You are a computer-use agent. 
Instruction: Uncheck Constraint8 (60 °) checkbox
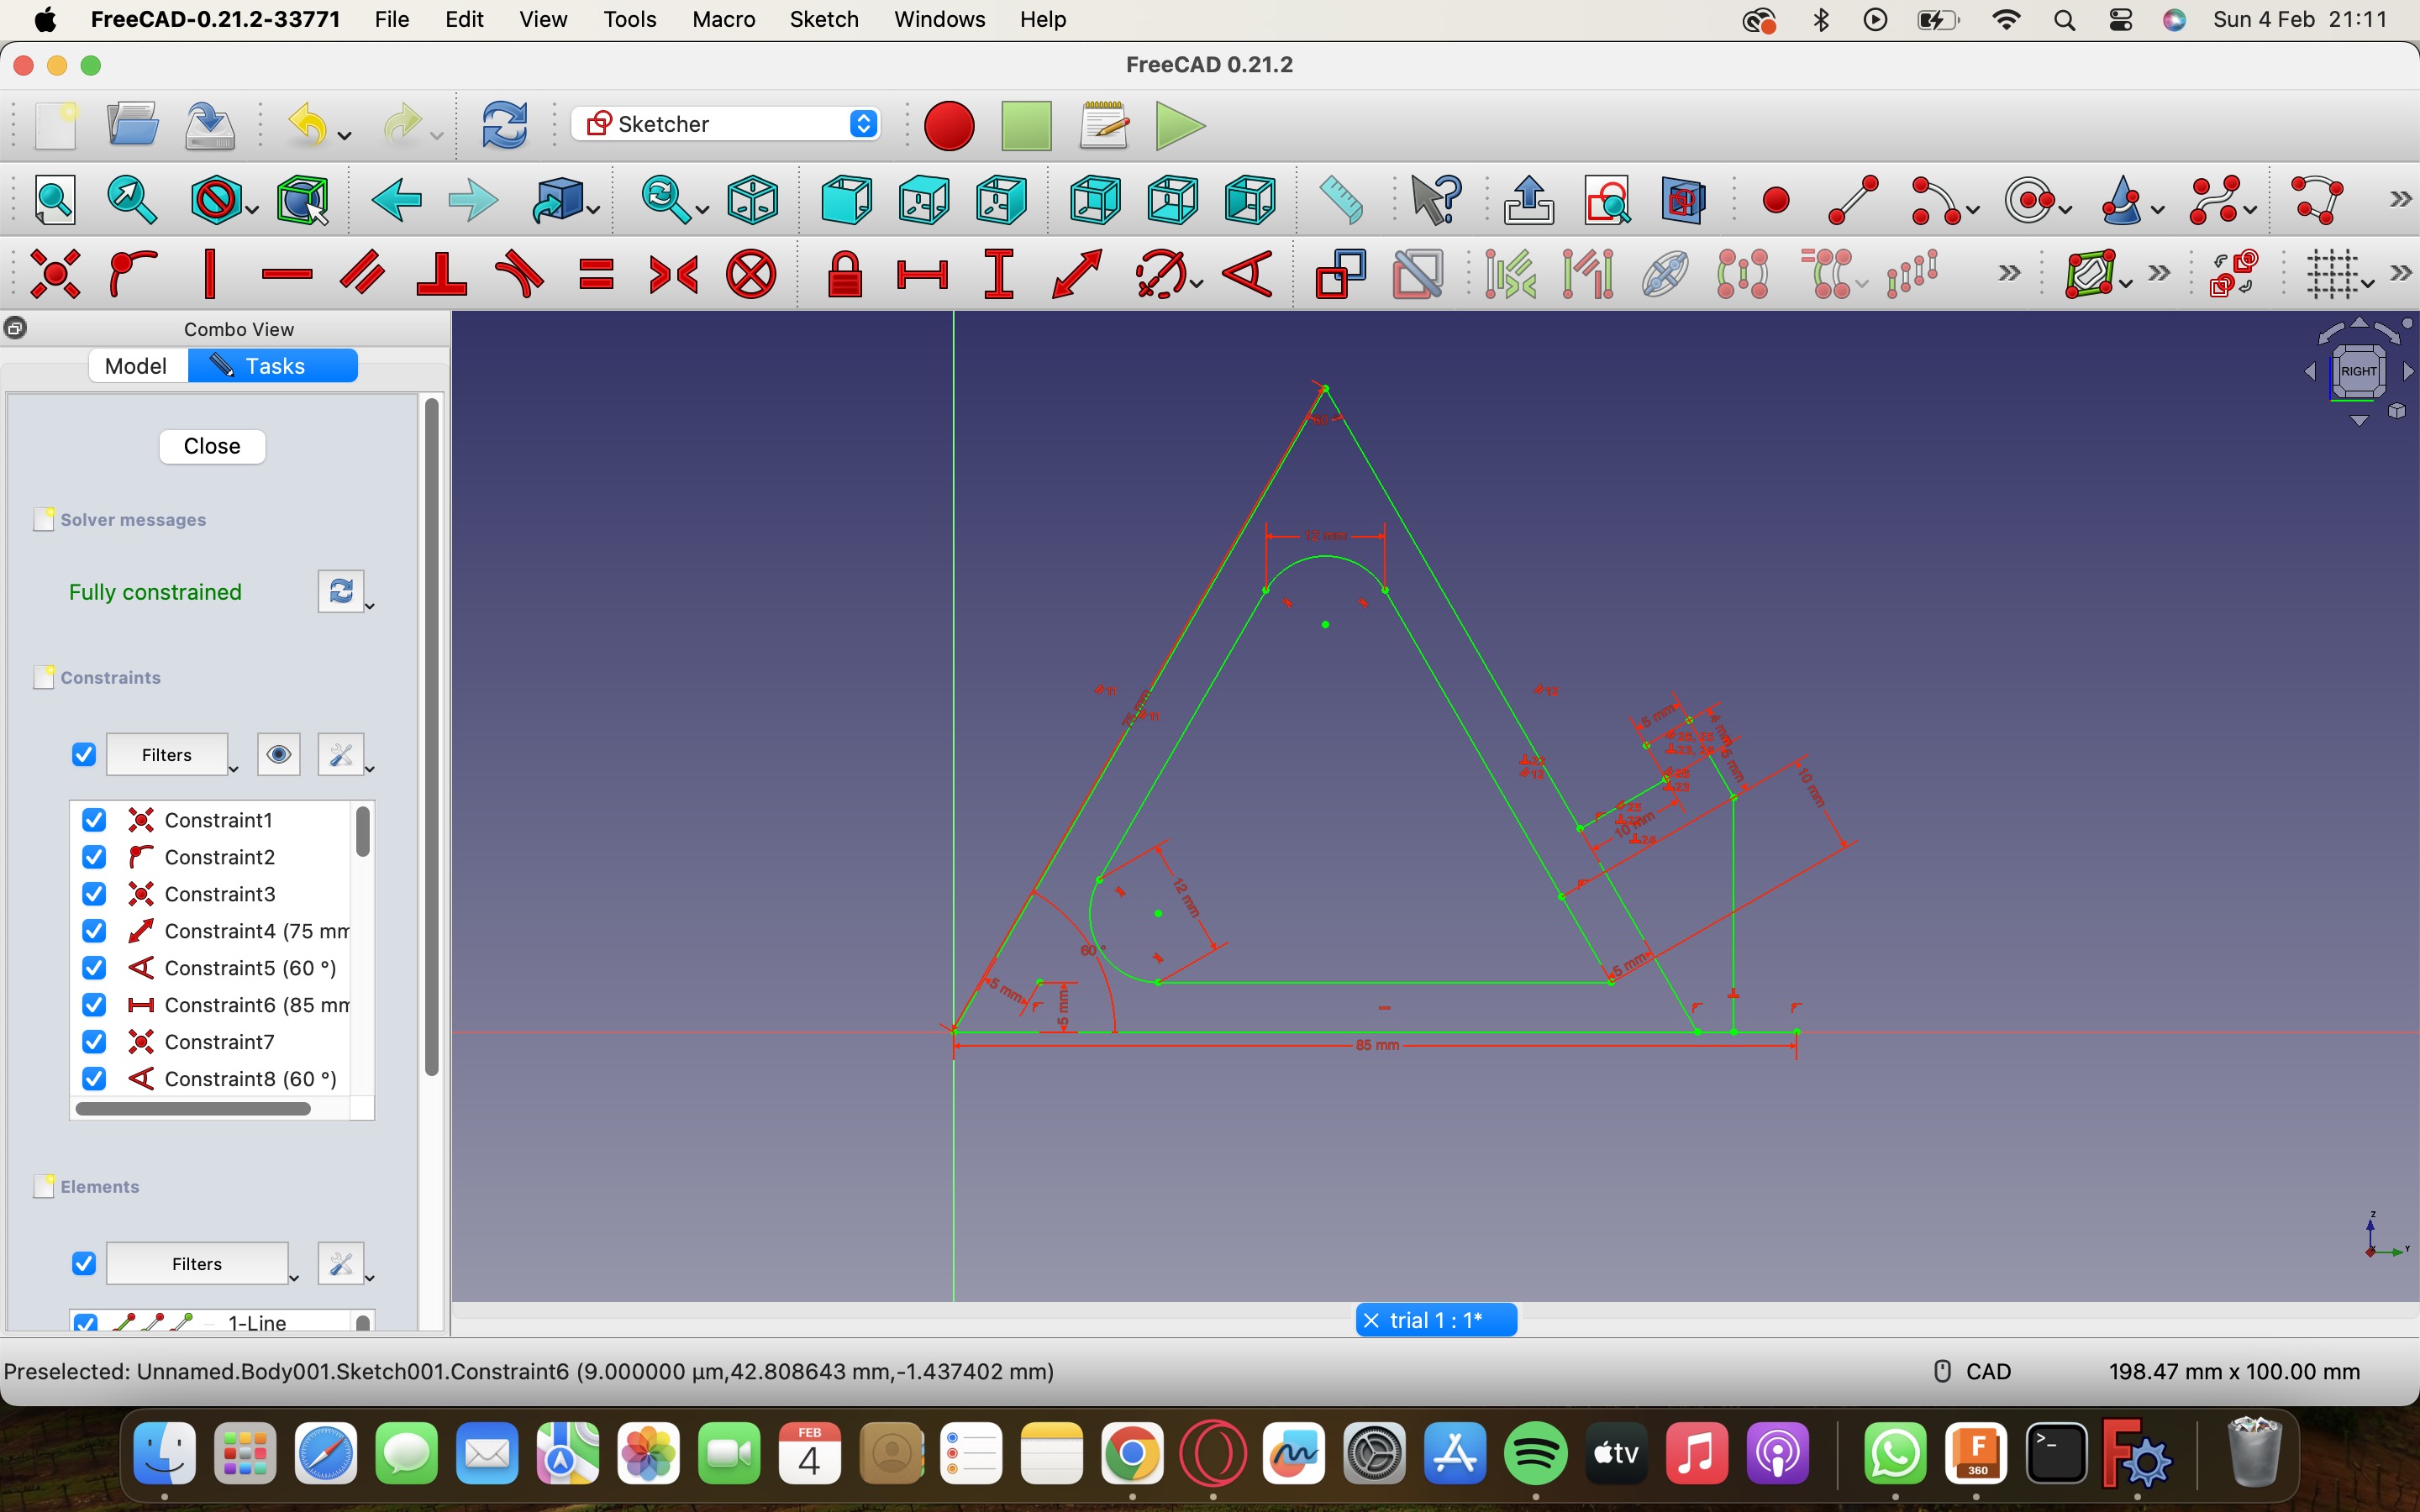coord(94,1079)
